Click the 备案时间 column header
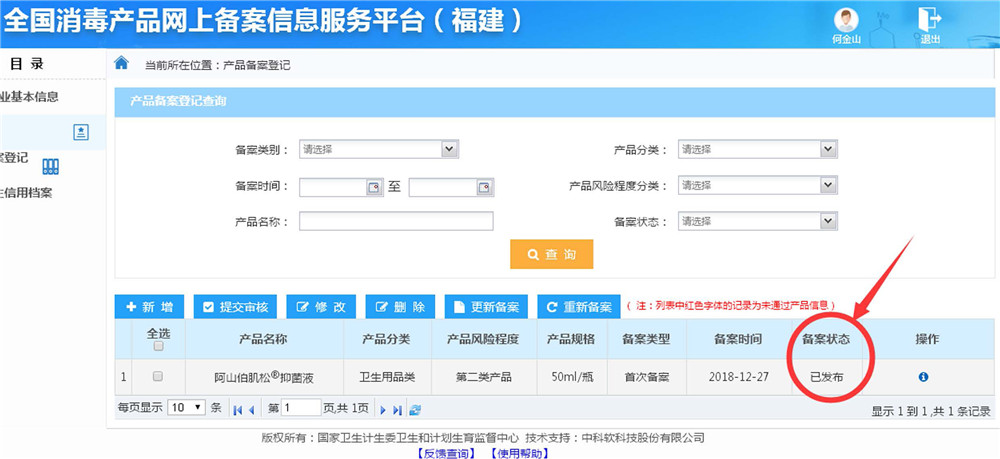1000x459 pixels. [738, 339]
